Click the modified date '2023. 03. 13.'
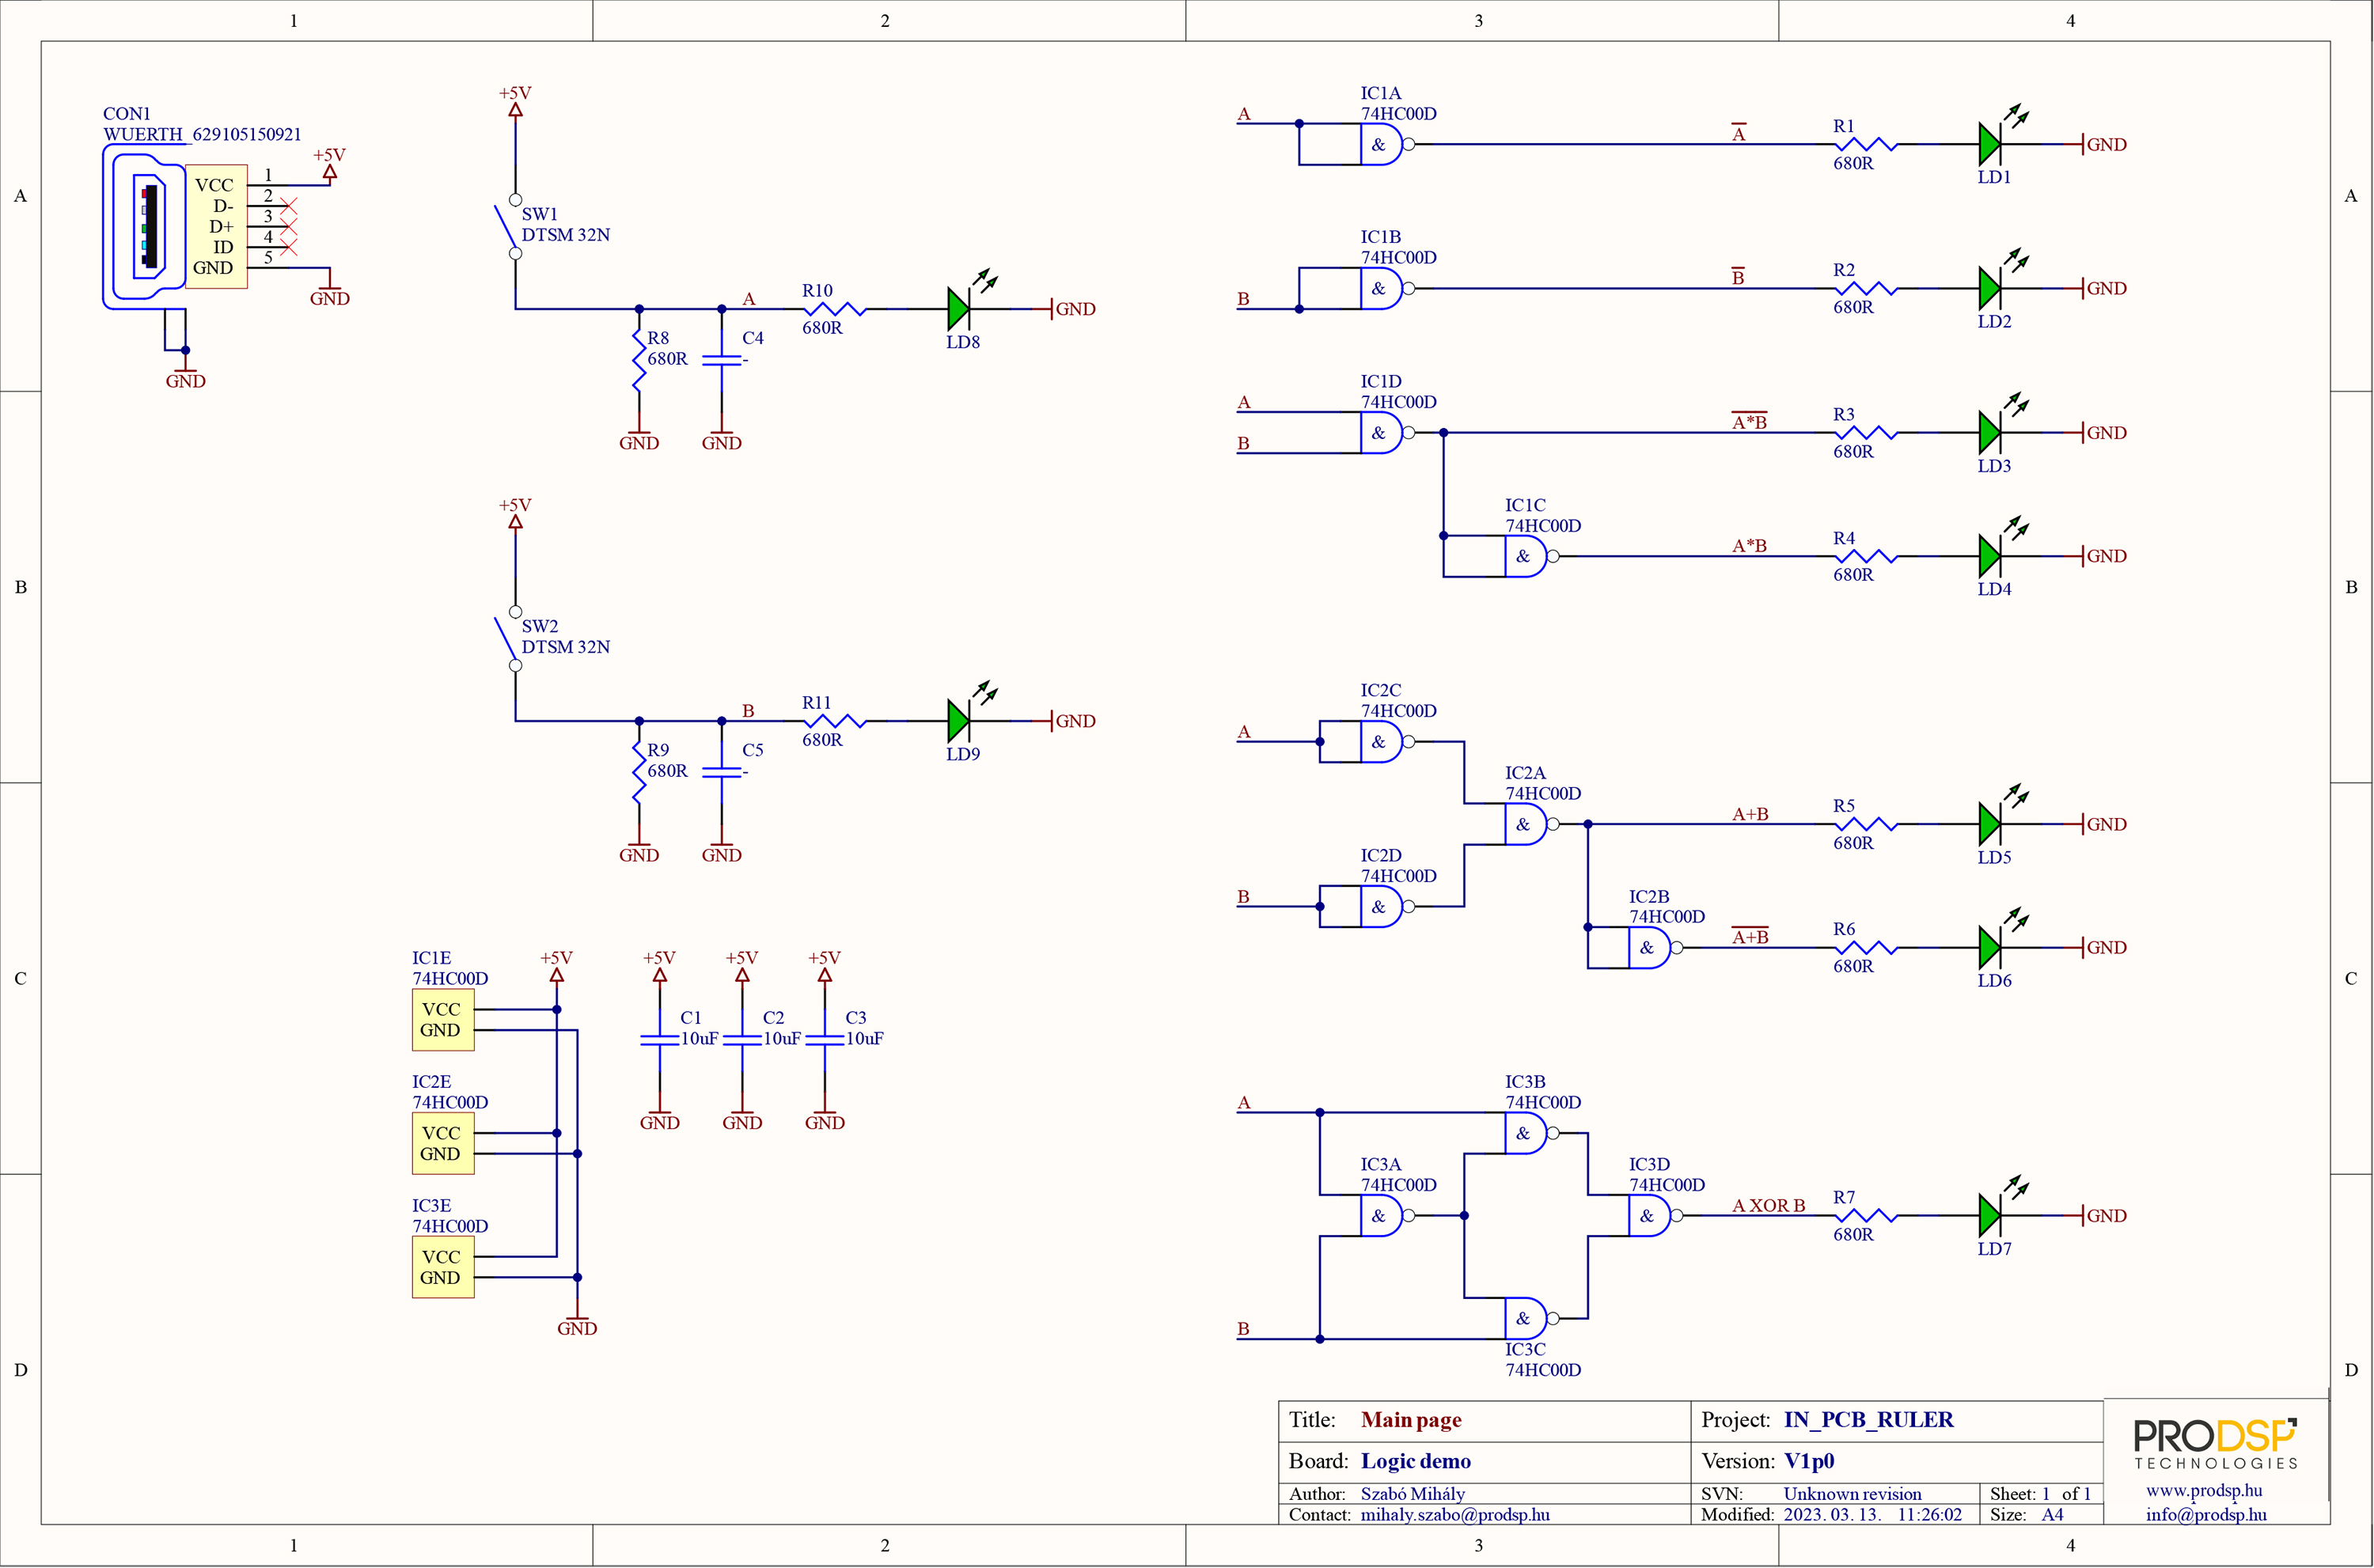This screenshot has height=1568, width=2374. tap(1832, 1514)
